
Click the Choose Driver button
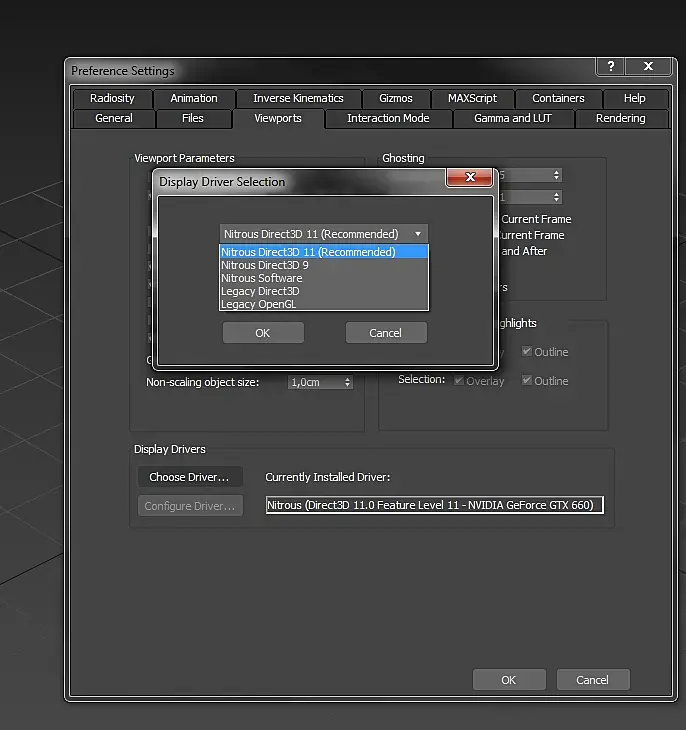pos(190,477)
